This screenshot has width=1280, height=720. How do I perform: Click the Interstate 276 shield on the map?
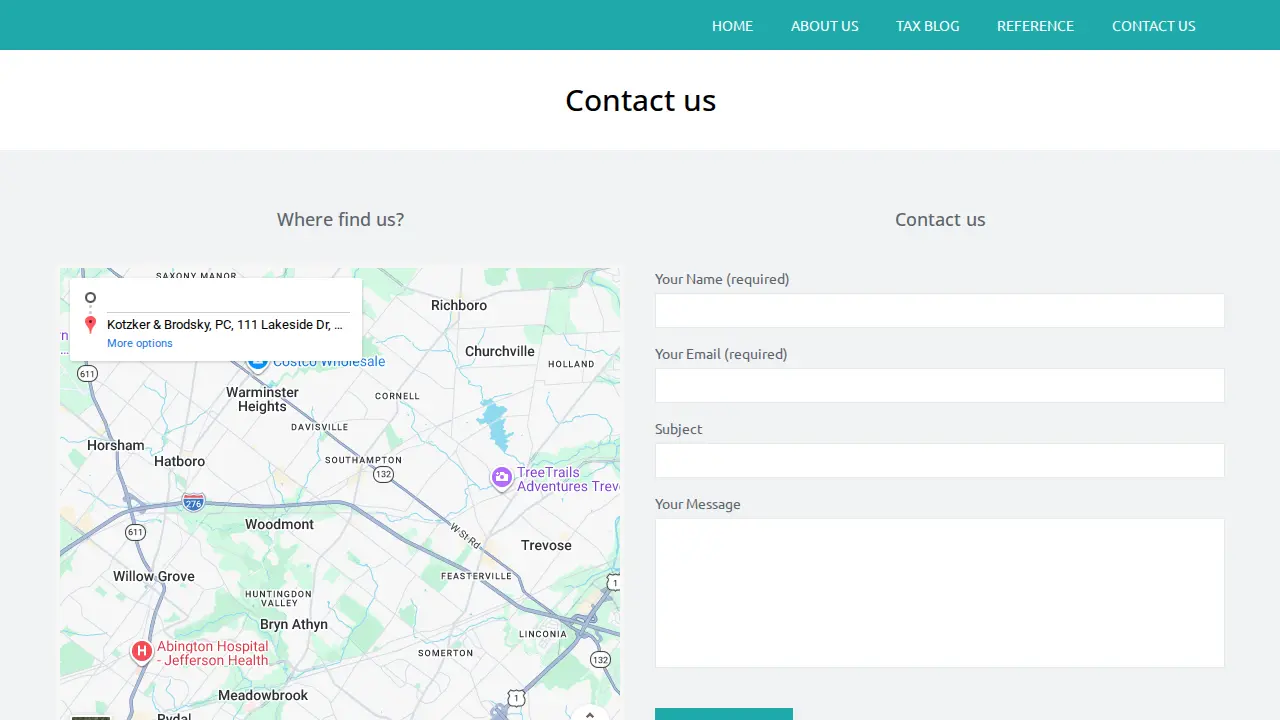(x=194, y=502)
